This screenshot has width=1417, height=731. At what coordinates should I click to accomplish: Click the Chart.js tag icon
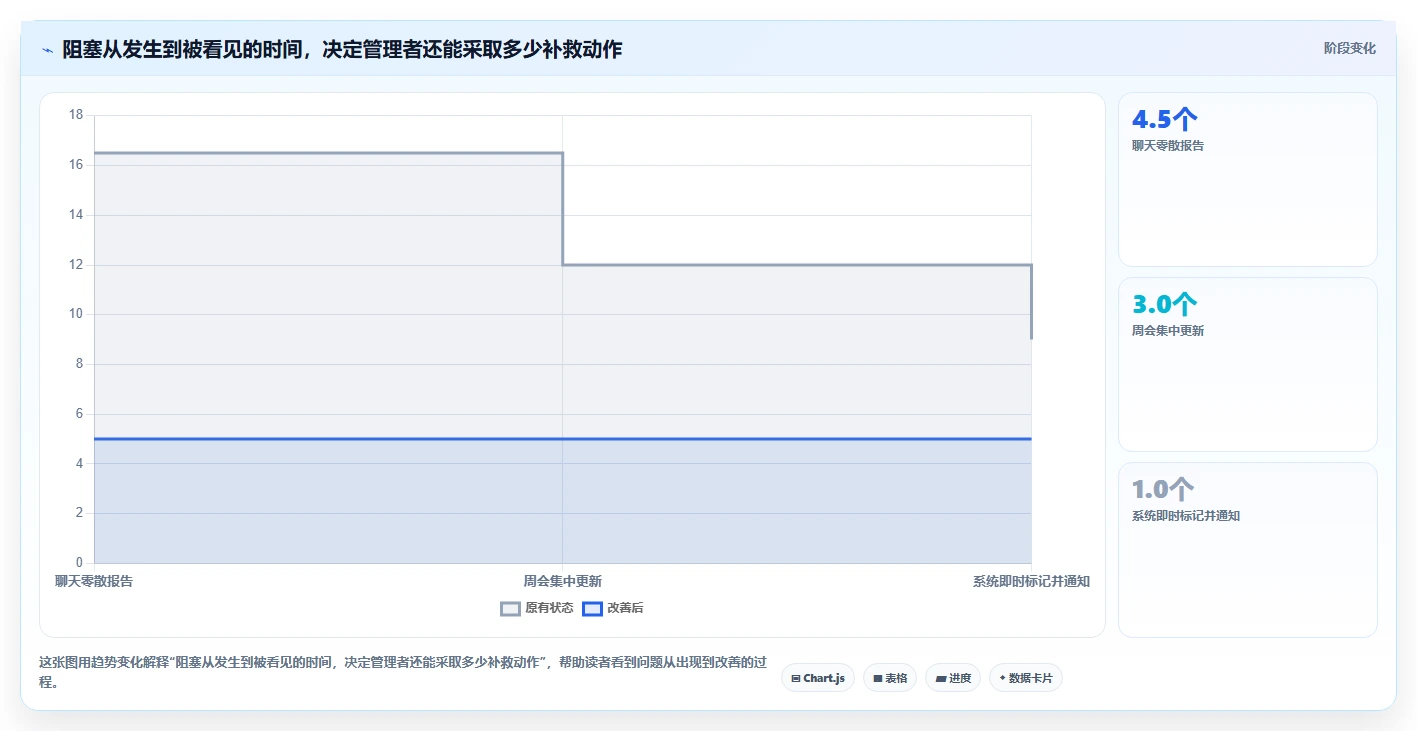(x=795, y=678)
